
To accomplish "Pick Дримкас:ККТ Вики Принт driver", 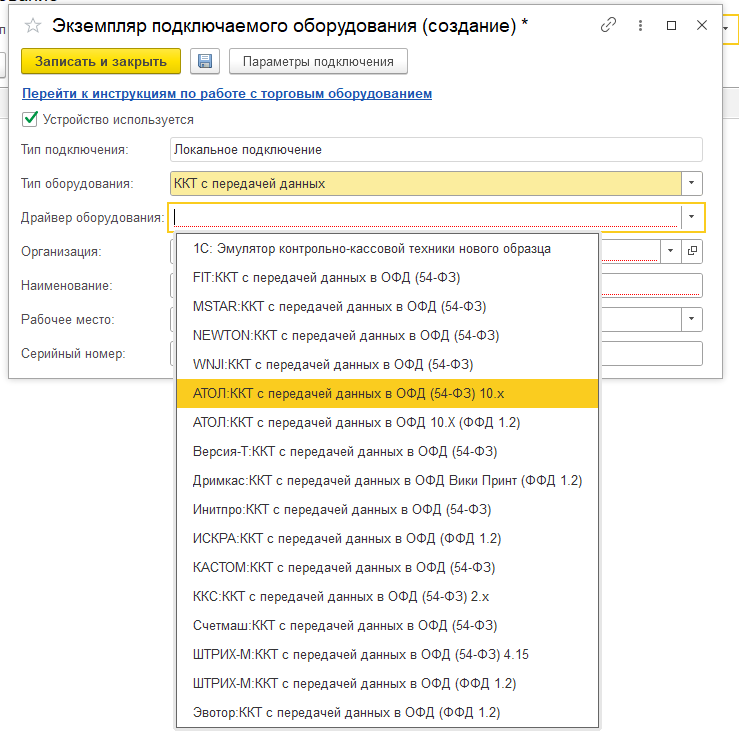I will (x=388, y=481).
